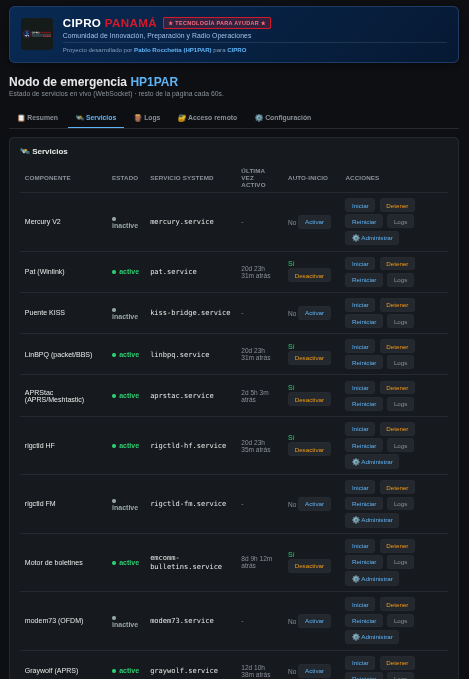Show Logs for rigctld FM
Screen dimensions: 469x679
[400, 504]
